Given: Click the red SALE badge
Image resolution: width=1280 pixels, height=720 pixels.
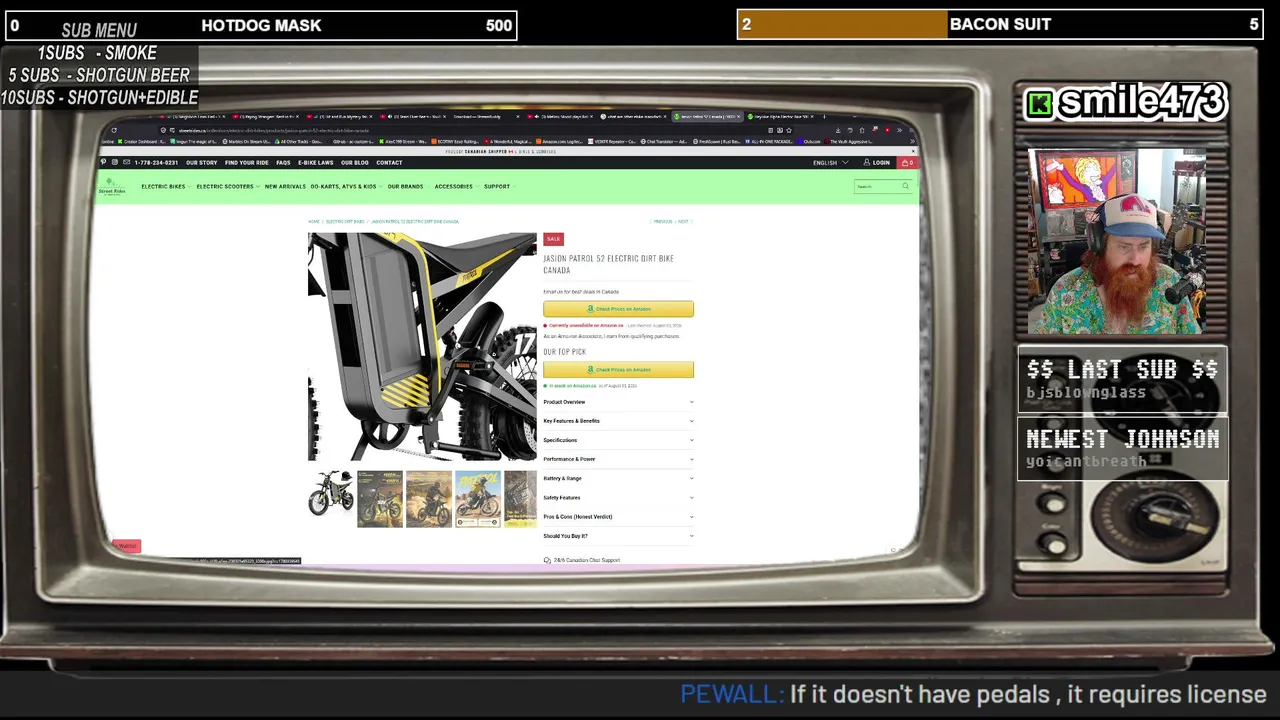Looking at the screenshot, I should [553, 239].
